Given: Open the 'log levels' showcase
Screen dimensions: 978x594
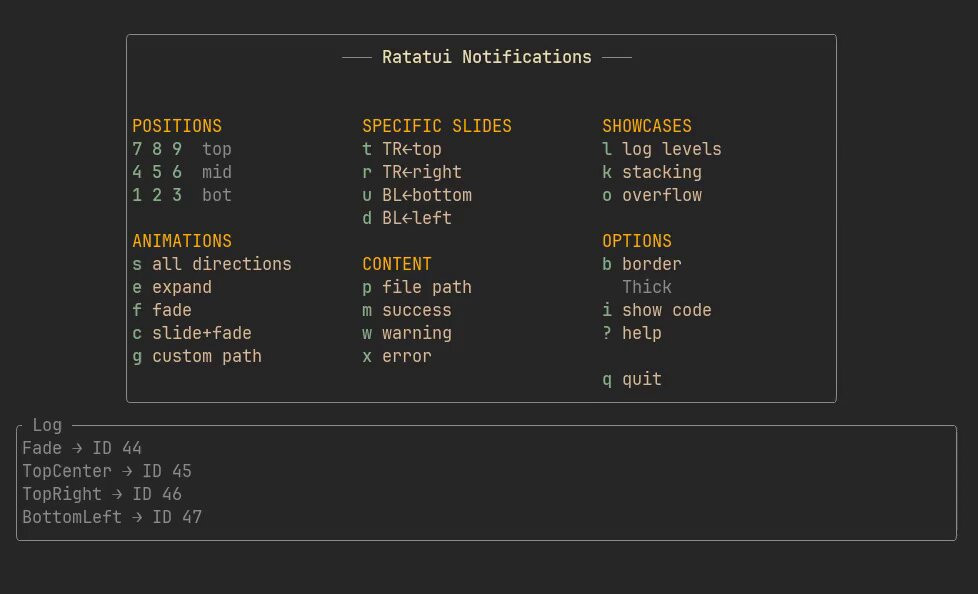Looking at the screenshot, I should click(x=671, y=150).
